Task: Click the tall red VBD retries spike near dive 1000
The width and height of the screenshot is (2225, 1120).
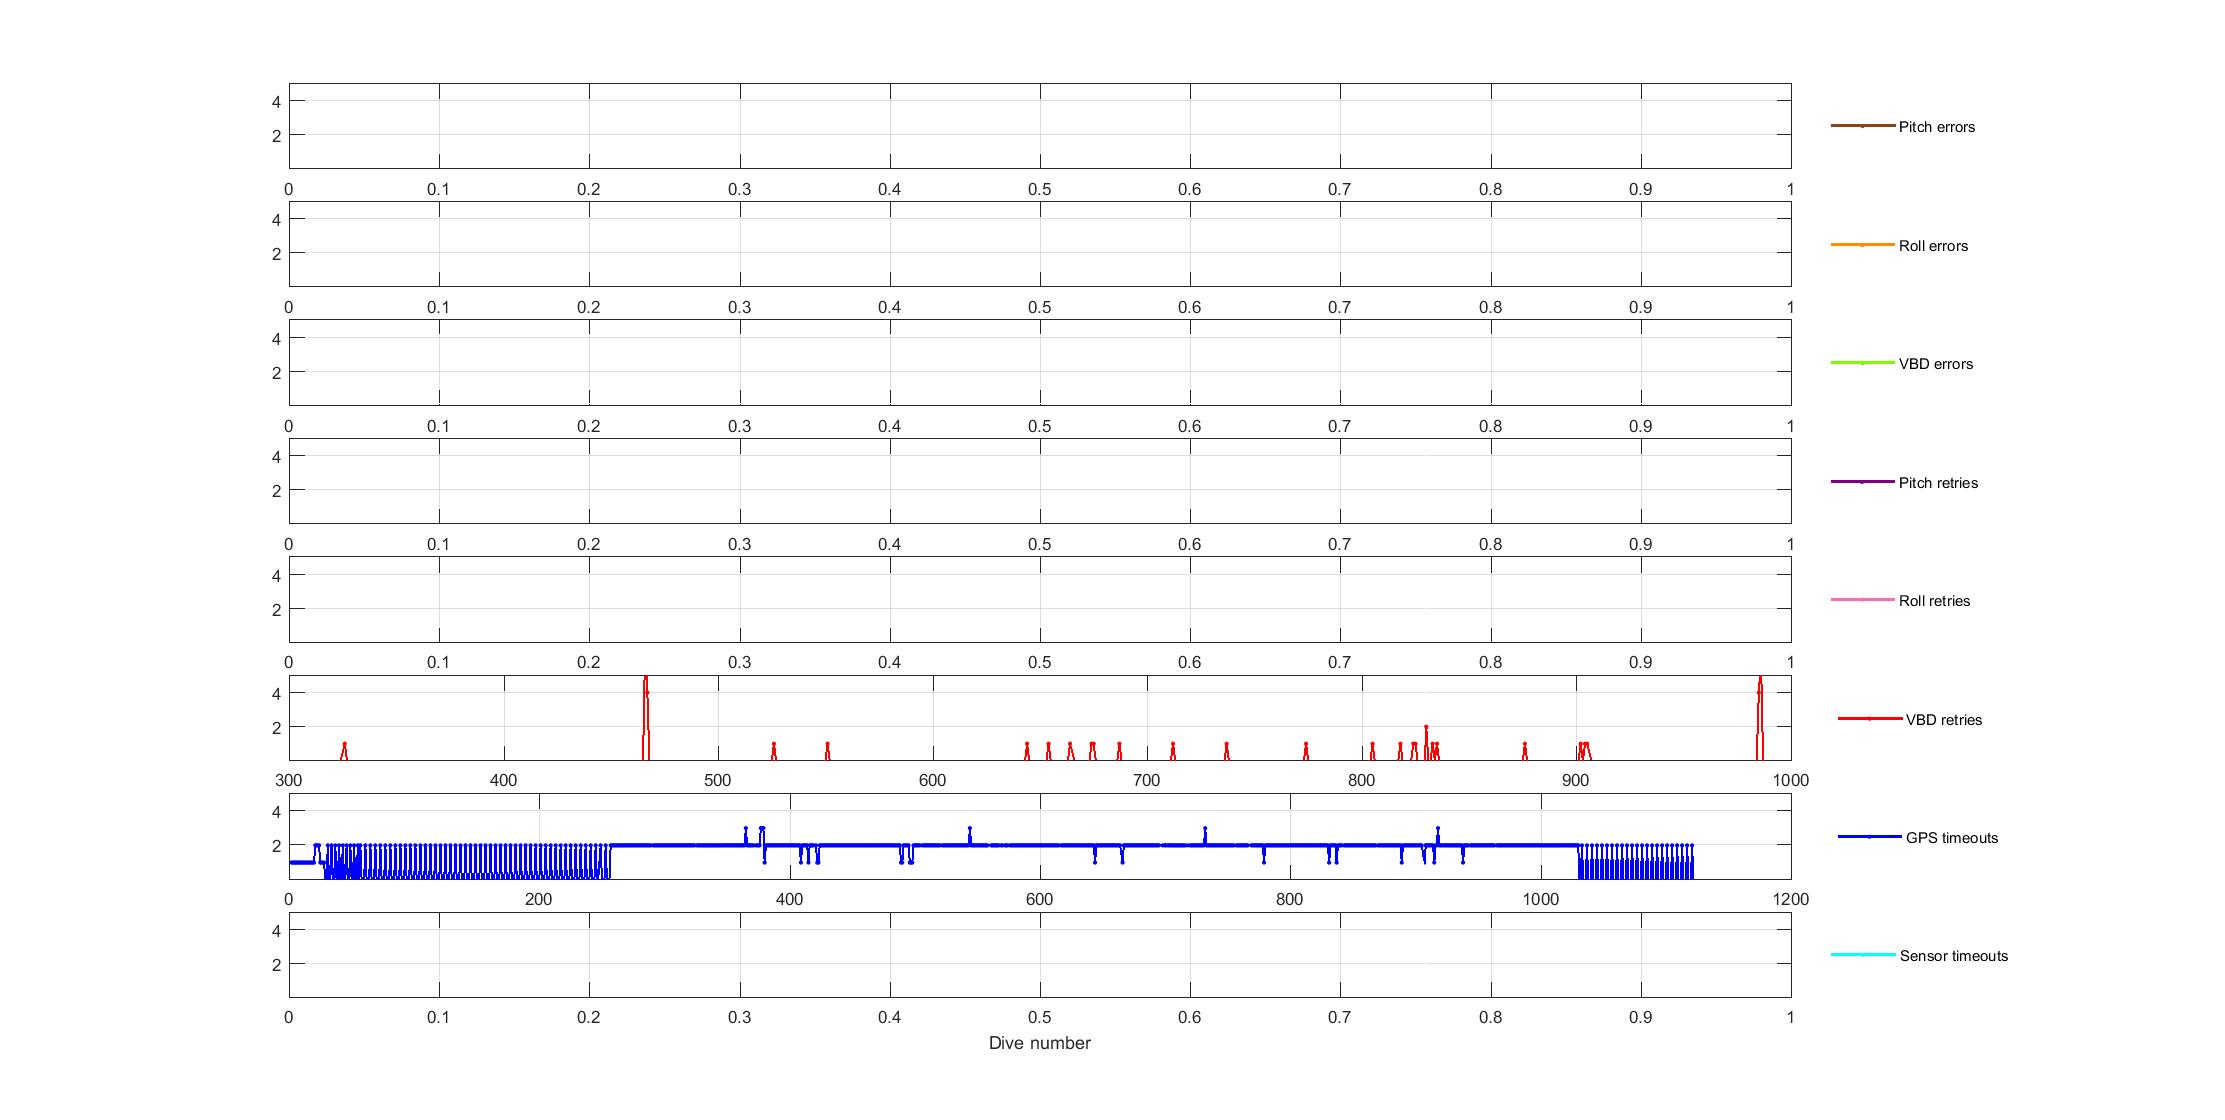Action: pyautogui.click(x=1760, y=718)
